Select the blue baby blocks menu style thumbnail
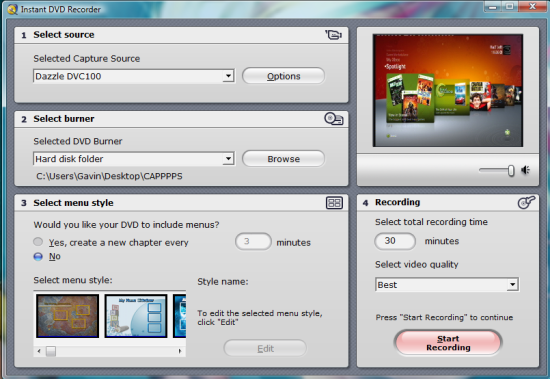Screen dimensions: 550x379 (136, 316)
